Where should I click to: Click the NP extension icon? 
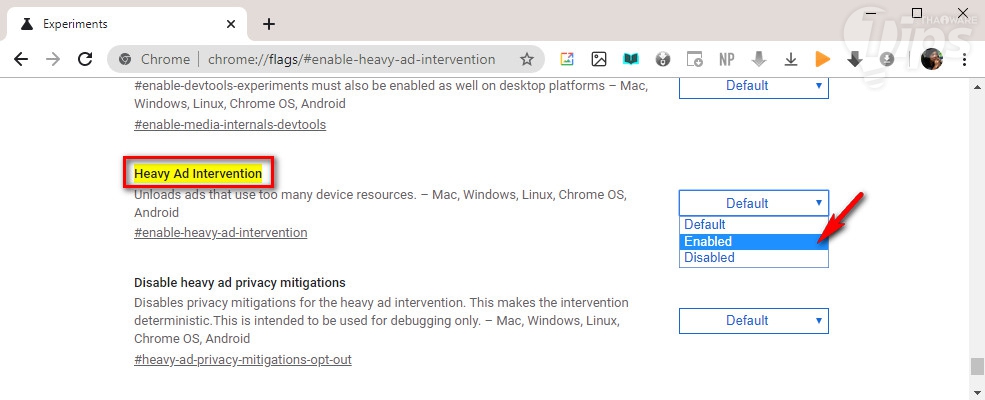[x=727, y=59]
